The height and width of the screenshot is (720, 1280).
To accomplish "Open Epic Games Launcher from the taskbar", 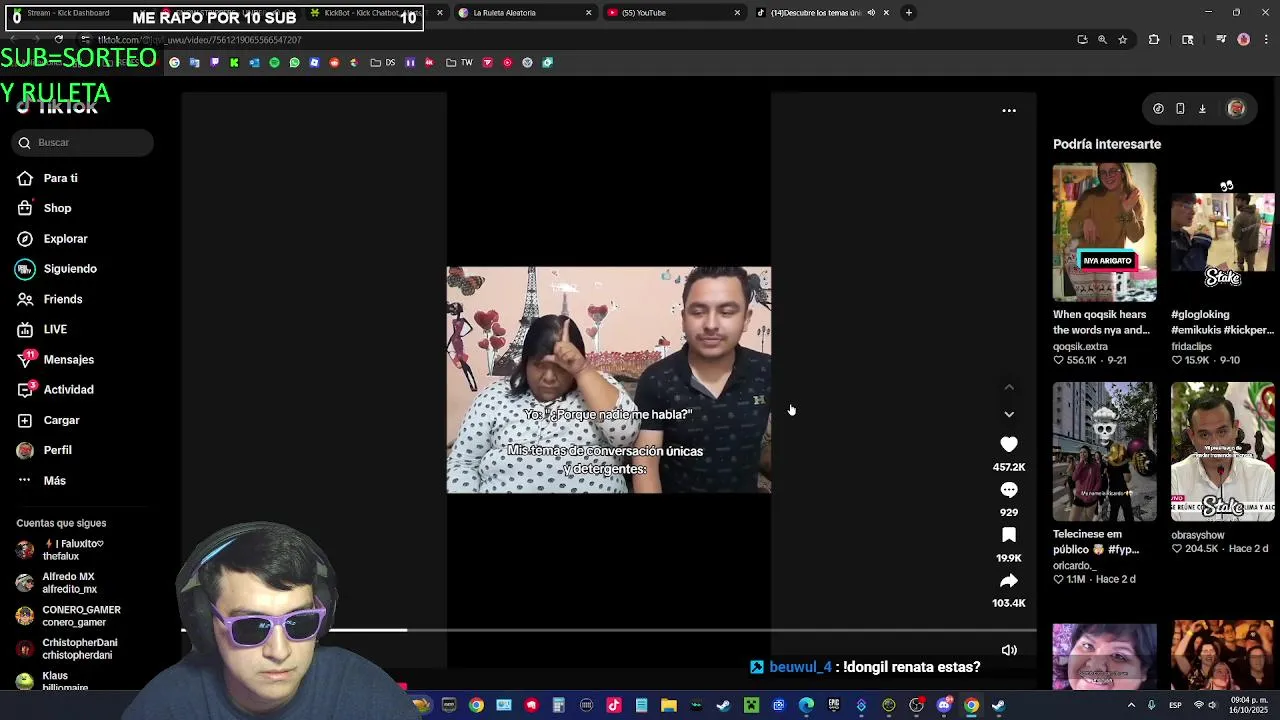I will (834, 706).
